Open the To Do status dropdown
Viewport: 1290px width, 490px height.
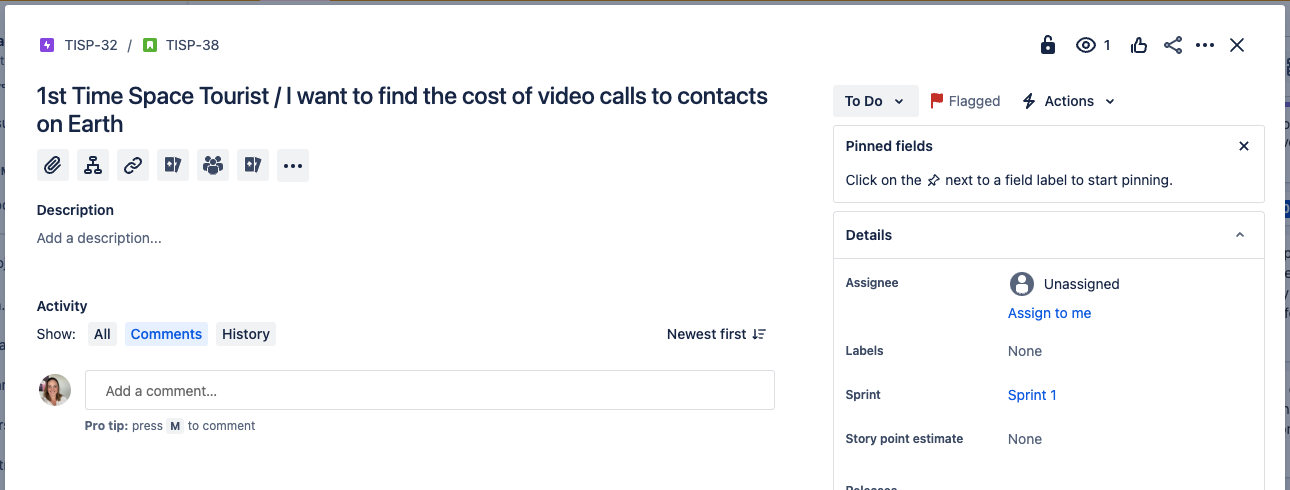pyautogui.click(x=875, y=101)
